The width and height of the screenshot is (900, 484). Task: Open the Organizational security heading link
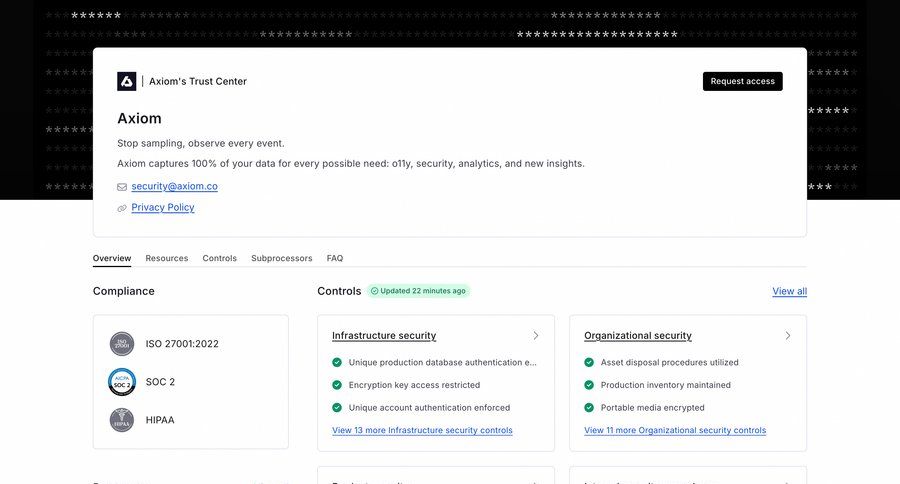pos(638,335)
